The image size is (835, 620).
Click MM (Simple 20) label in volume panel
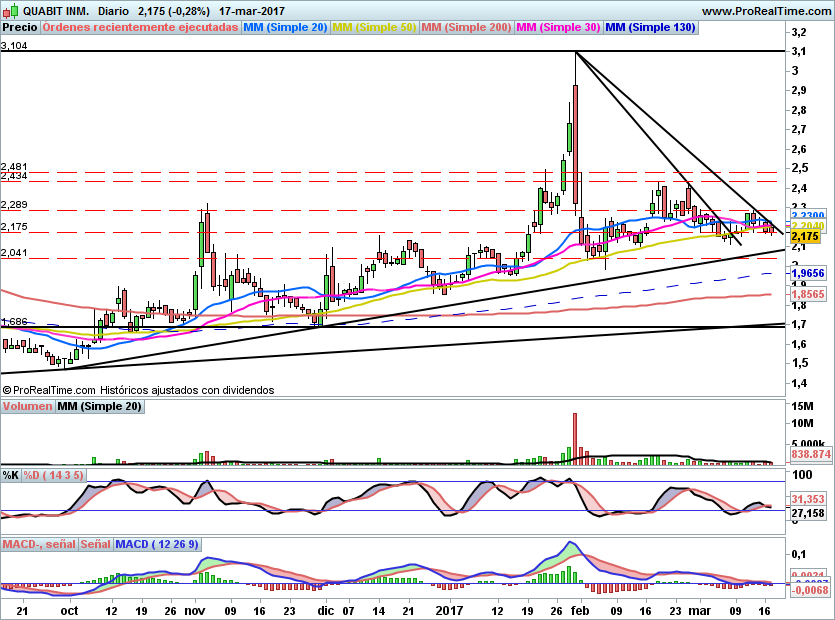point(100,406)
